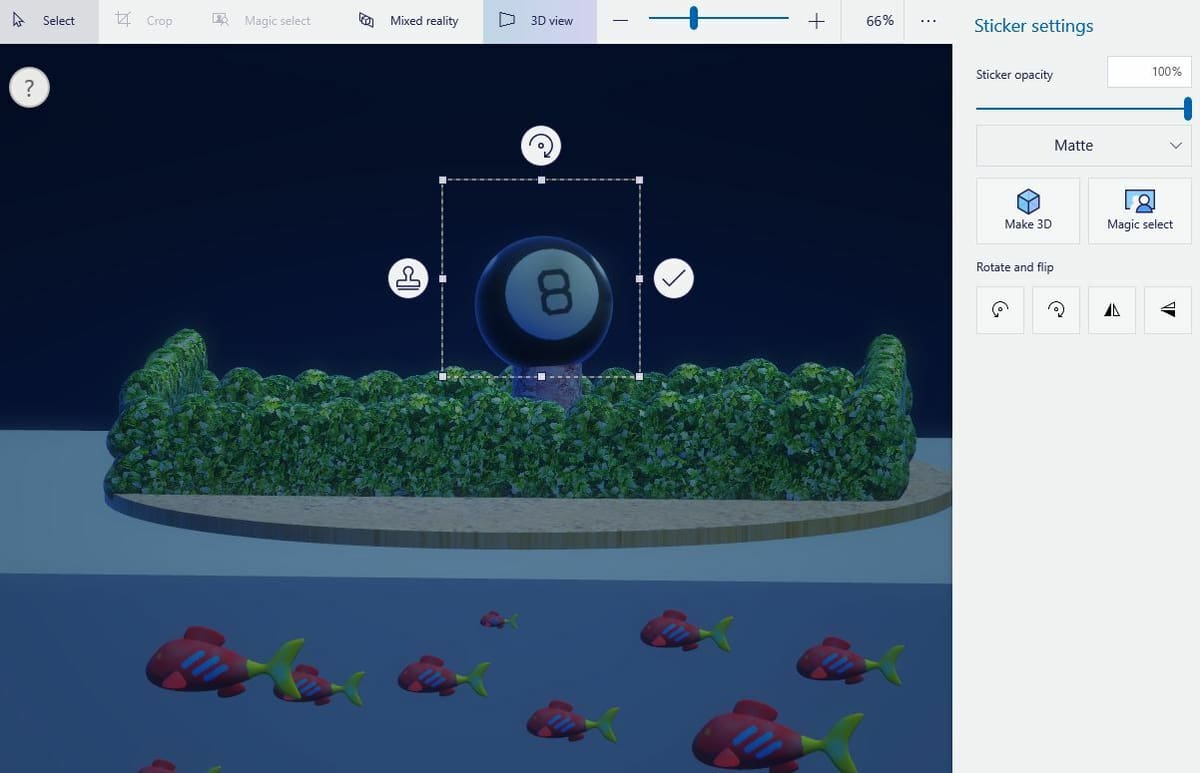Expand the Matte material dropdown
The image size is (1200, 773).
[1083, 145]
